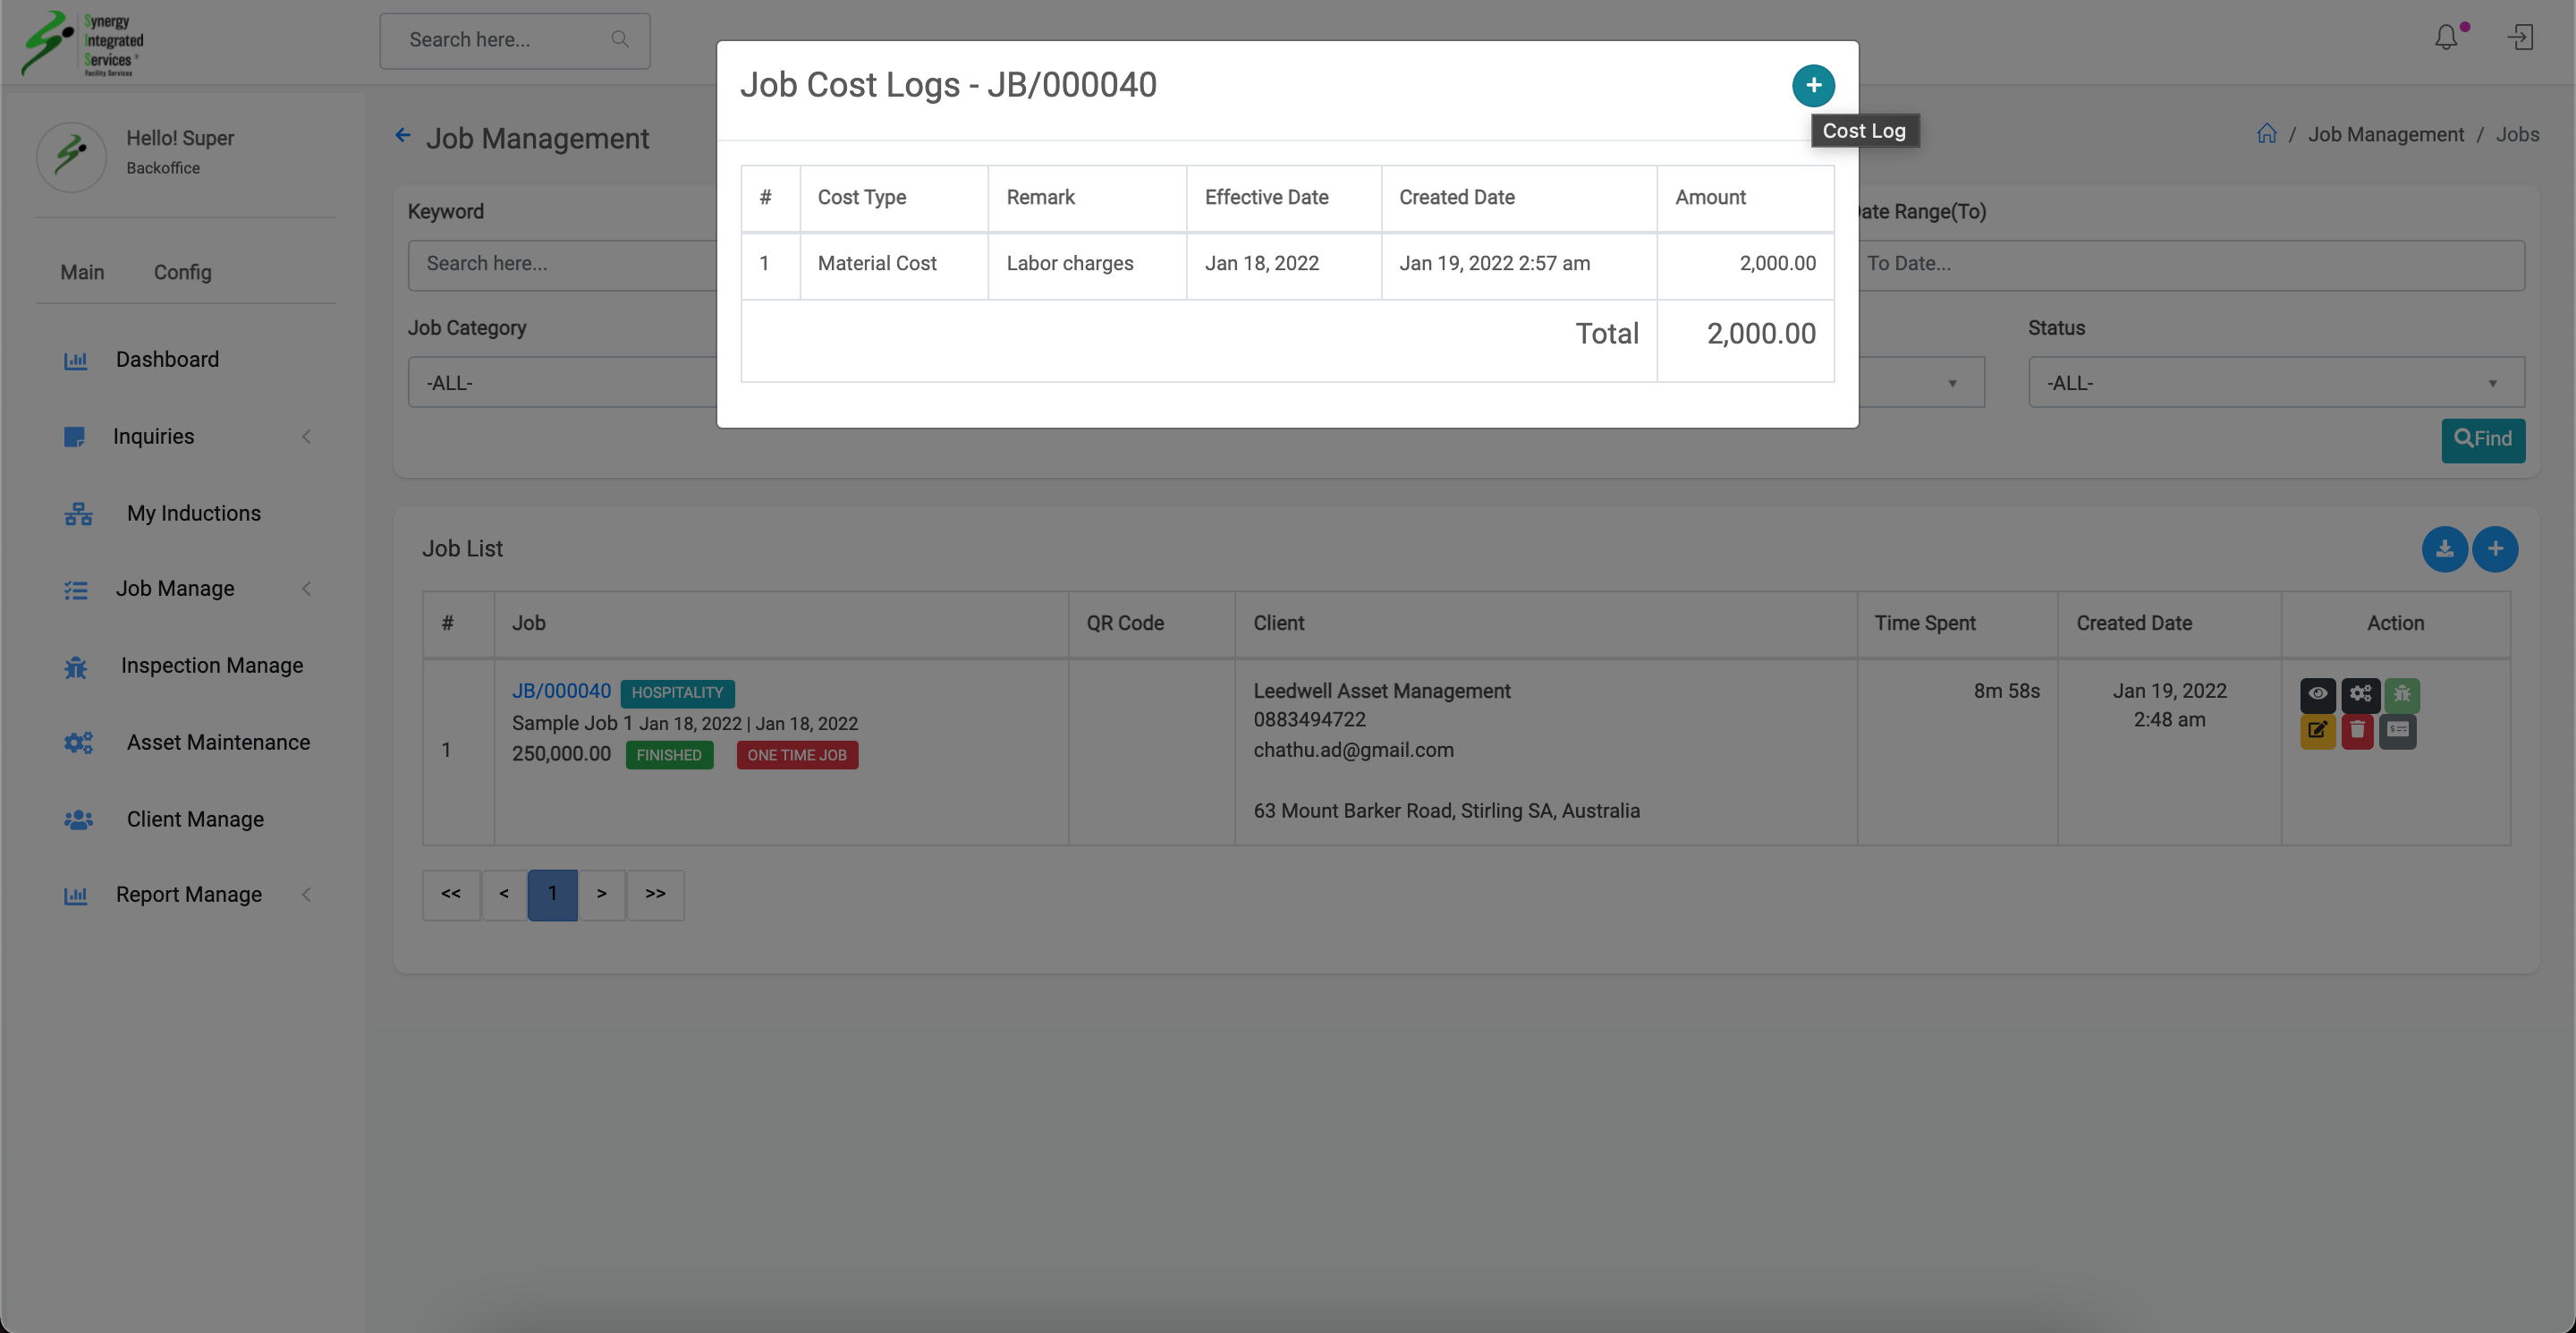This screenshot has width=2576, height=1333.
Task: Click the home breadcrumb icon
Action: [2266, 134]
